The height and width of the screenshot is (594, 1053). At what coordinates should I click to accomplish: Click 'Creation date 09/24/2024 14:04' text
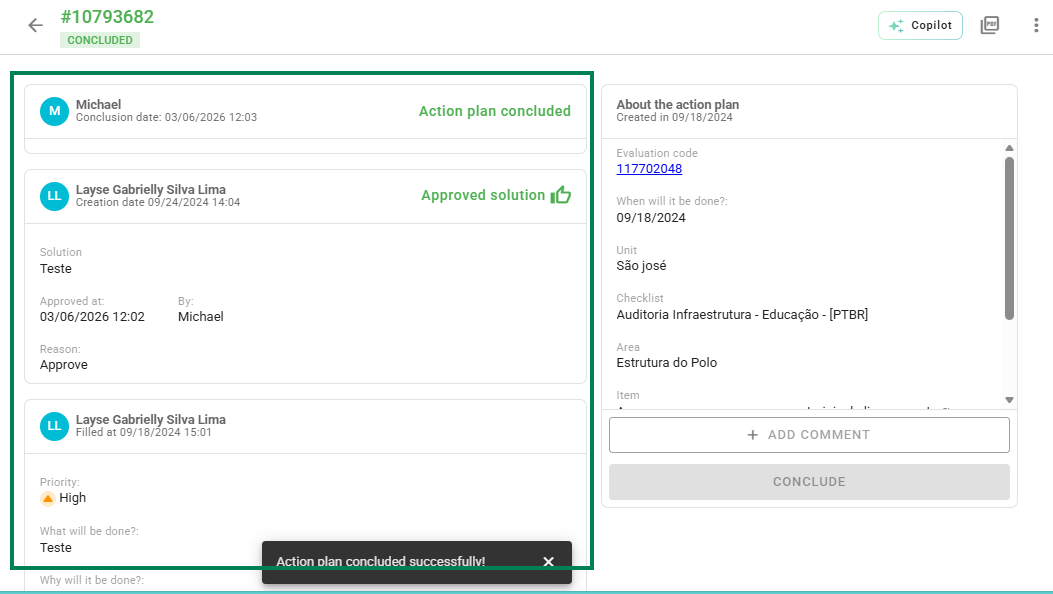pyautogui.click(x=158, y=203)
